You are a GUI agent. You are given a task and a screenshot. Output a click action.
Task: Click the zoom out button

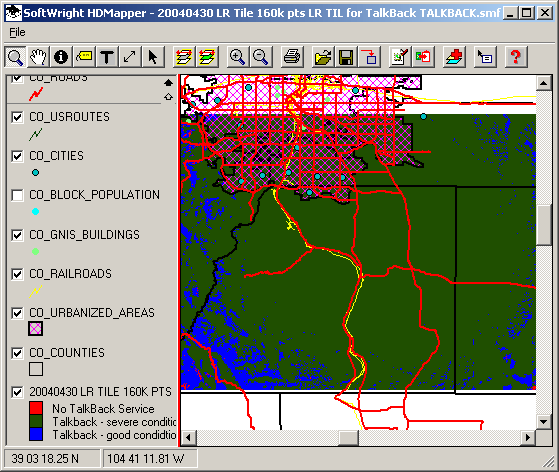pos(260,57)
